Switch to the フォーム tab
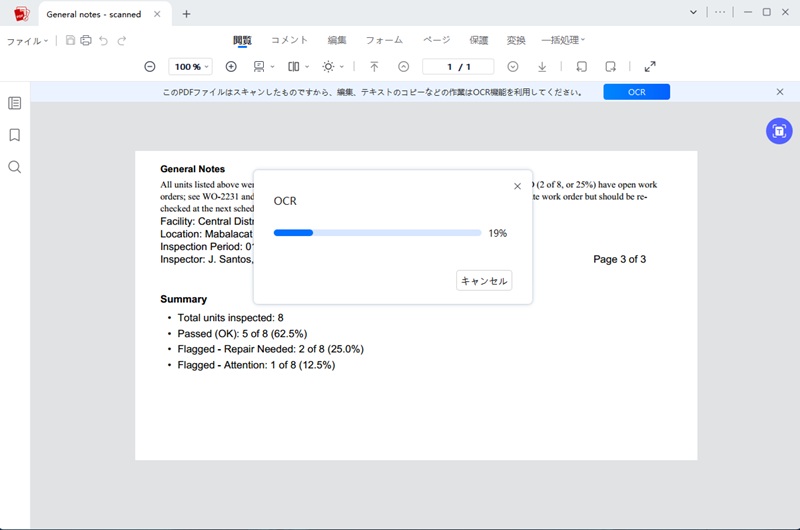Image resolution: width=800 pixels, height=530 pixels. click(x=384, y=40)
